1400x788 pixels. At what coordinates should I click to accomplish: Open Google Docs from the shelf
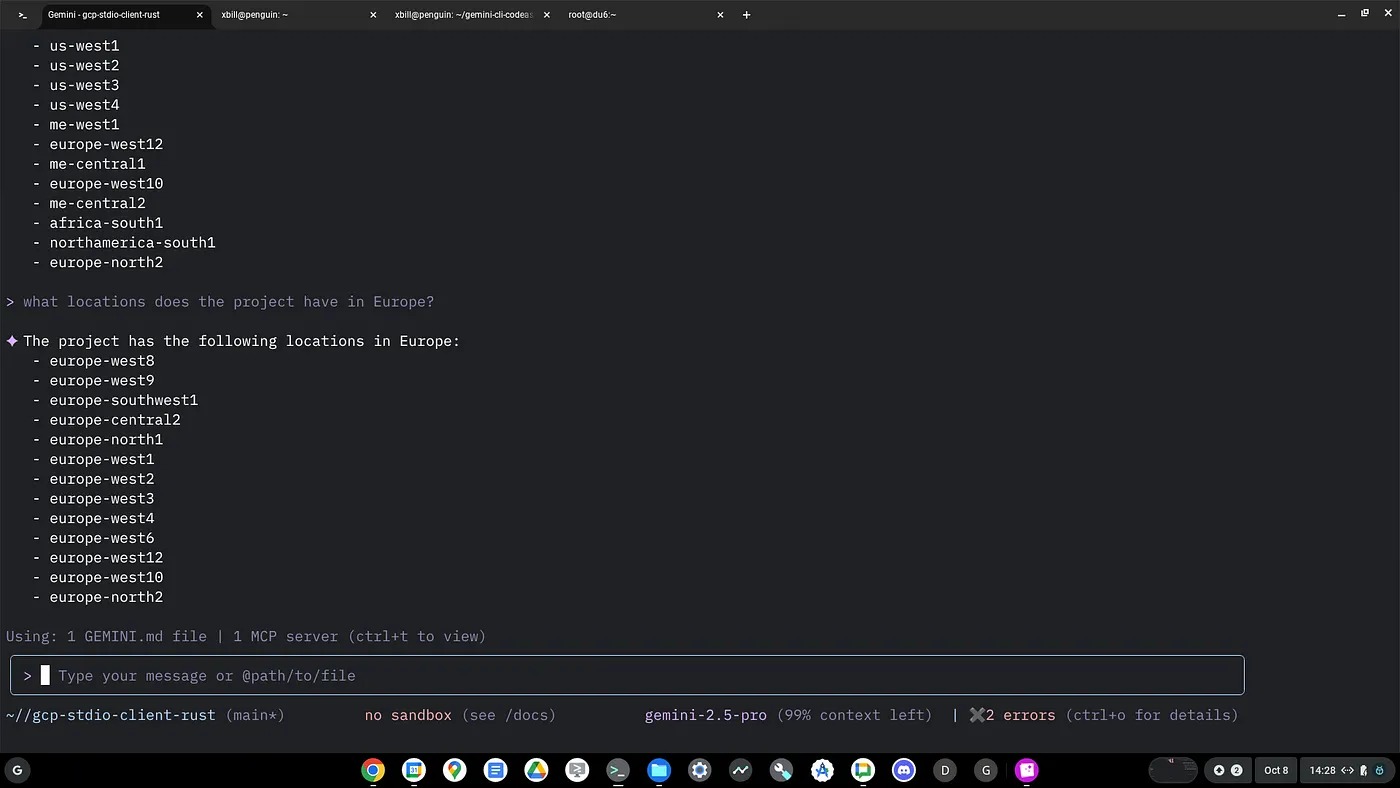[x=495, y=770]
